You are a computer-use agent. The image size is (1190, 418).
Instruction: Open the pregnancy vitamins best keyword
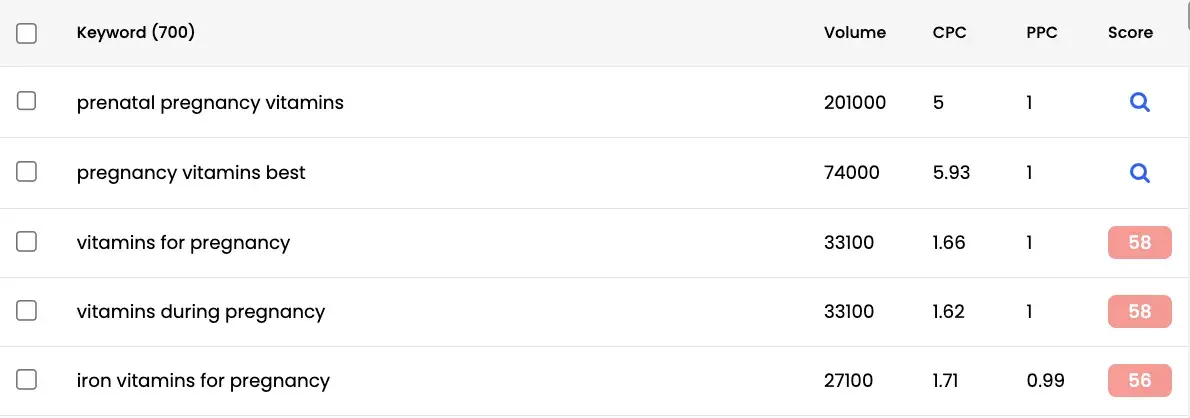coord(191,173)
